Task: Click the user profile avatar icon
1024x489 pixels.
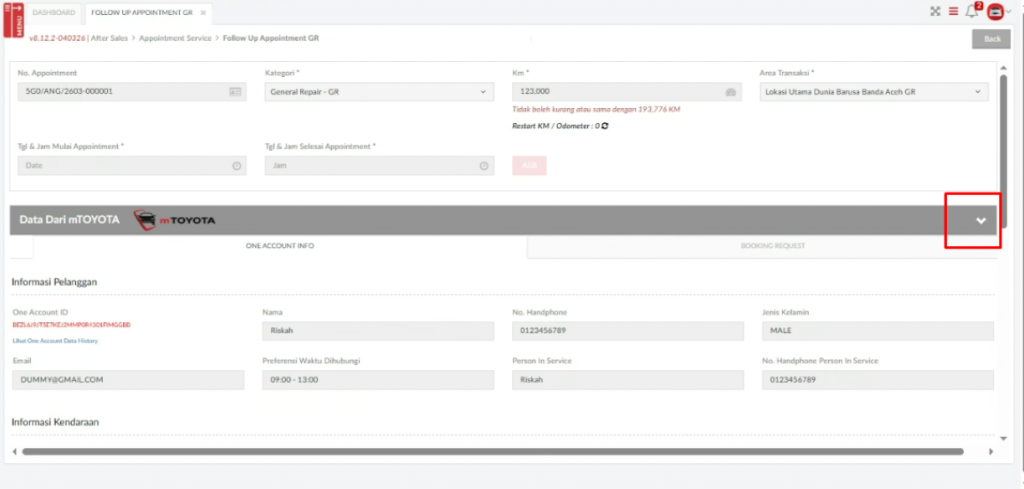Action: (995, 12)
